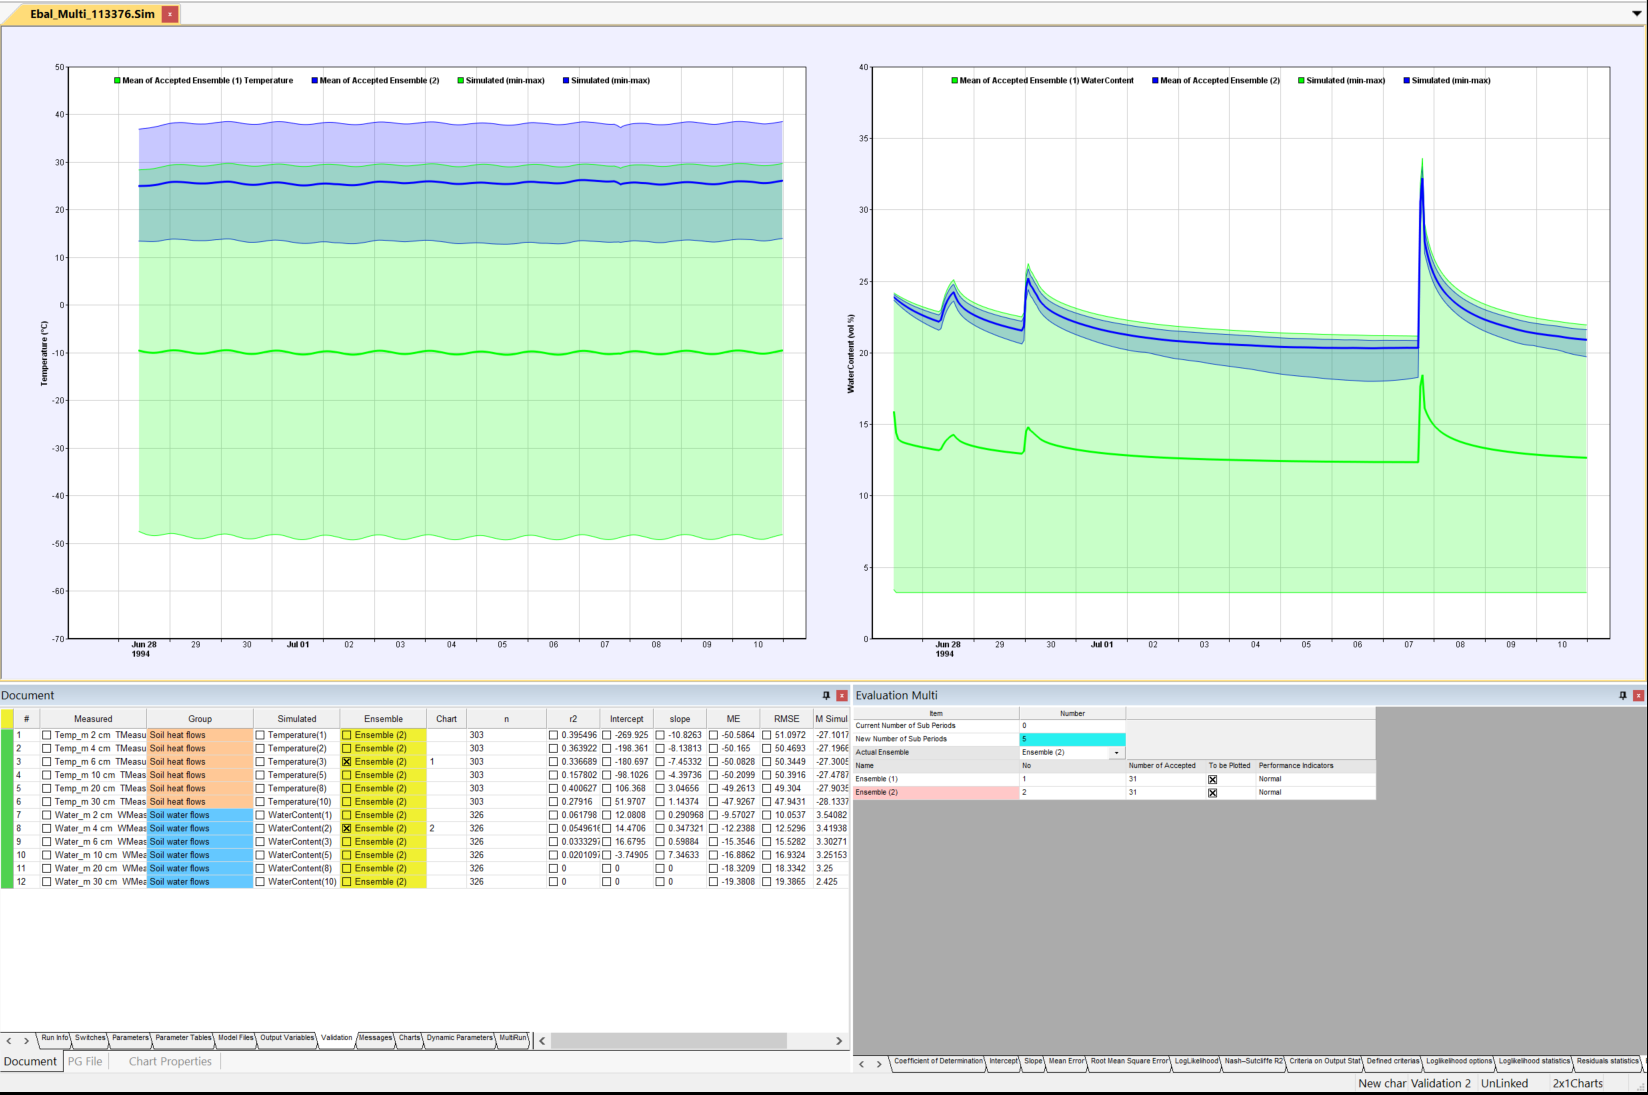Edit the New Number of Sub Periods field

pos(1072,739)
